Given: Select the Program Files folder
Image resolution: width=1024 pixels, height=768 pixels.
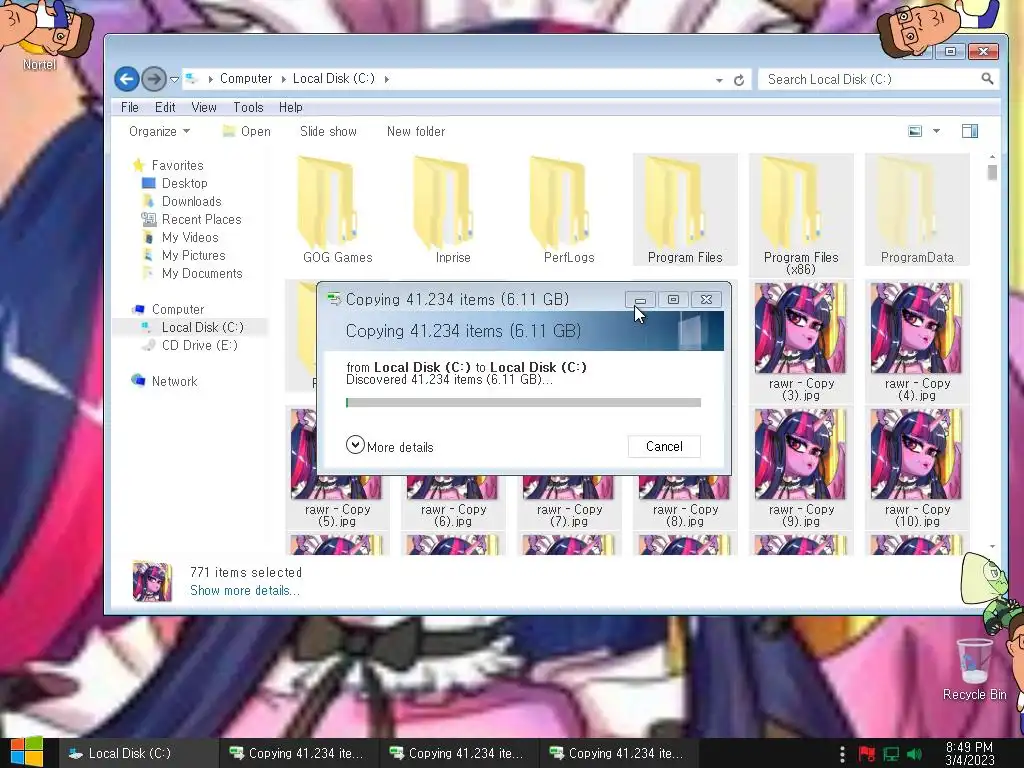Looking at the screenshot, I should click(685, 210).
